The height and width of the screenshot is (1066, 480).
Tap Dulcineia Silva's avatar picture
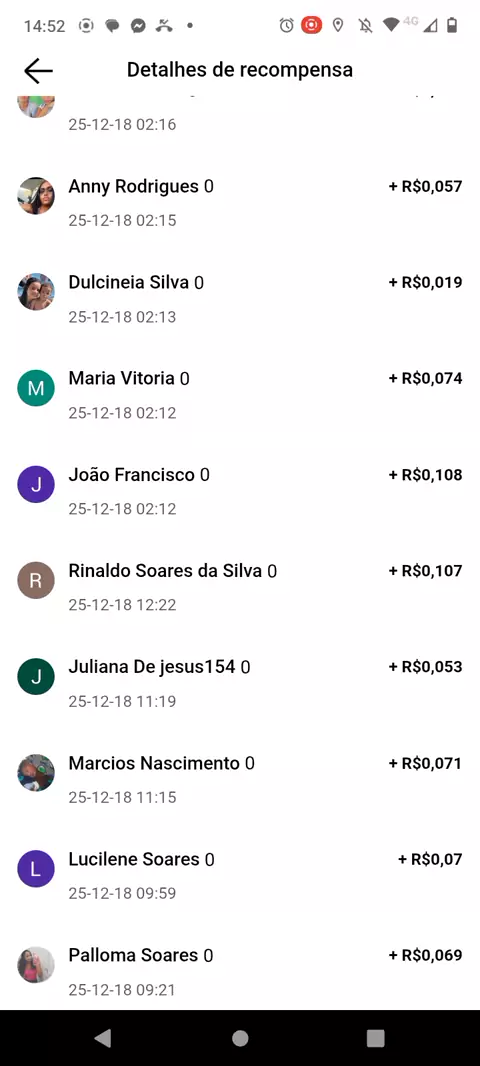point(35,292)
